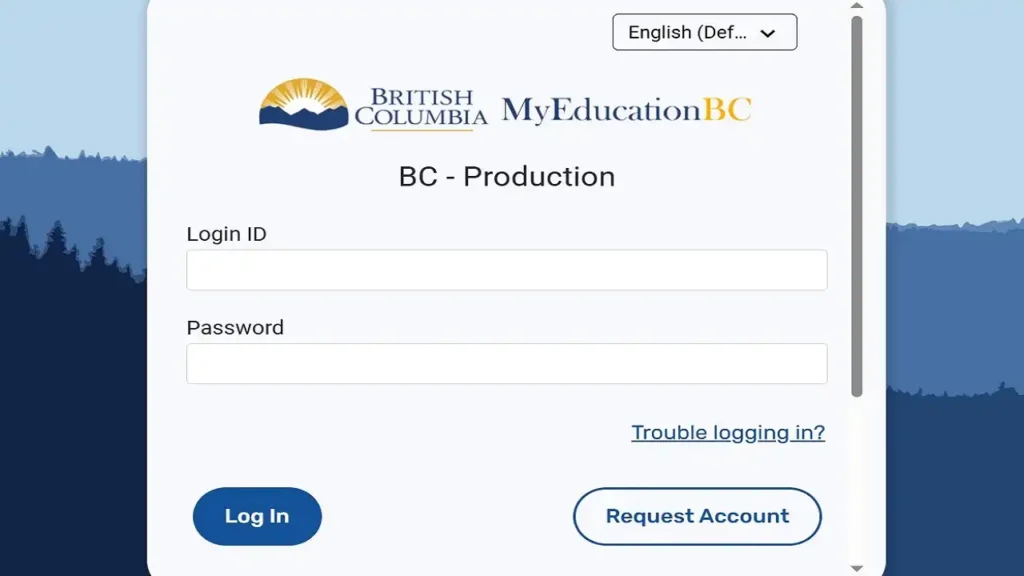Viewport: 1024px width, 576px height.
Task: Open the English (Default) language dropdown
Action: pos(704,32)
